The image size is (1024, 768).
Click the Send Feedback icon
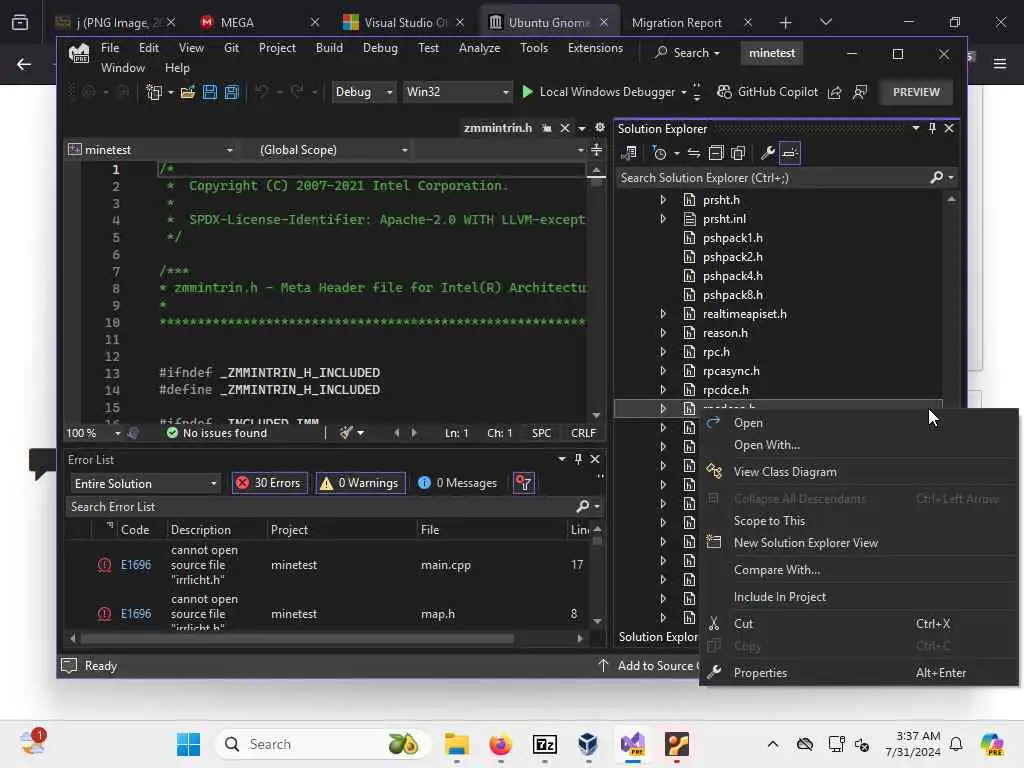click(860, 93)
